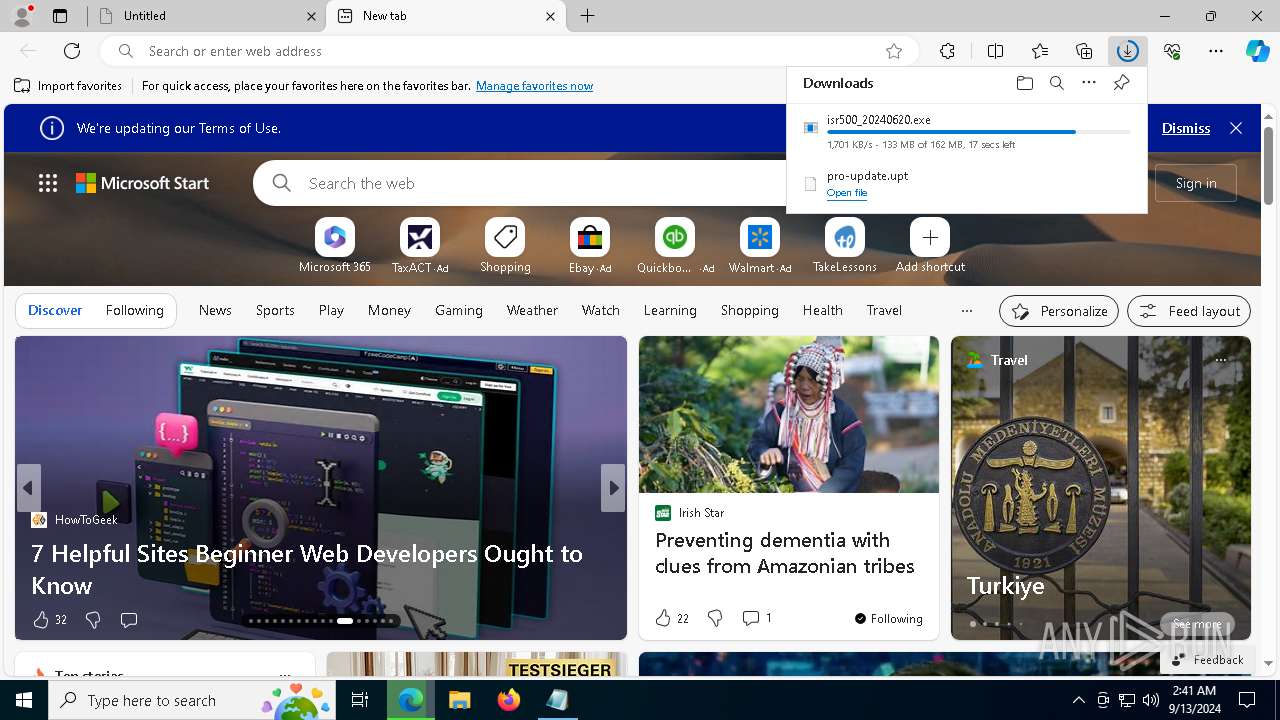
Task: Open TakeLessons shortcut
Action: [845, 245]
